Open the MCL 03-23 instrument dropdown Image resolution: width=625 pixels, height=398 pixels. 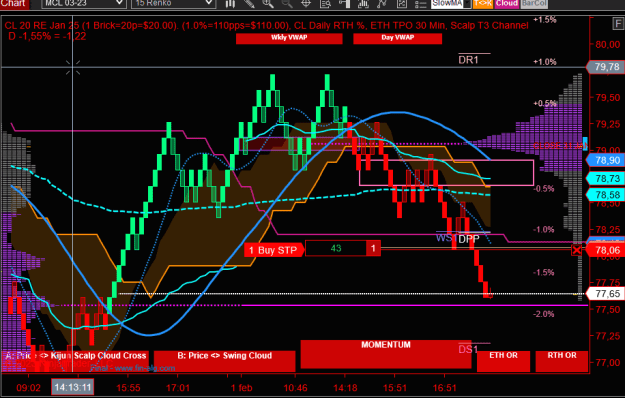point(83,3)
